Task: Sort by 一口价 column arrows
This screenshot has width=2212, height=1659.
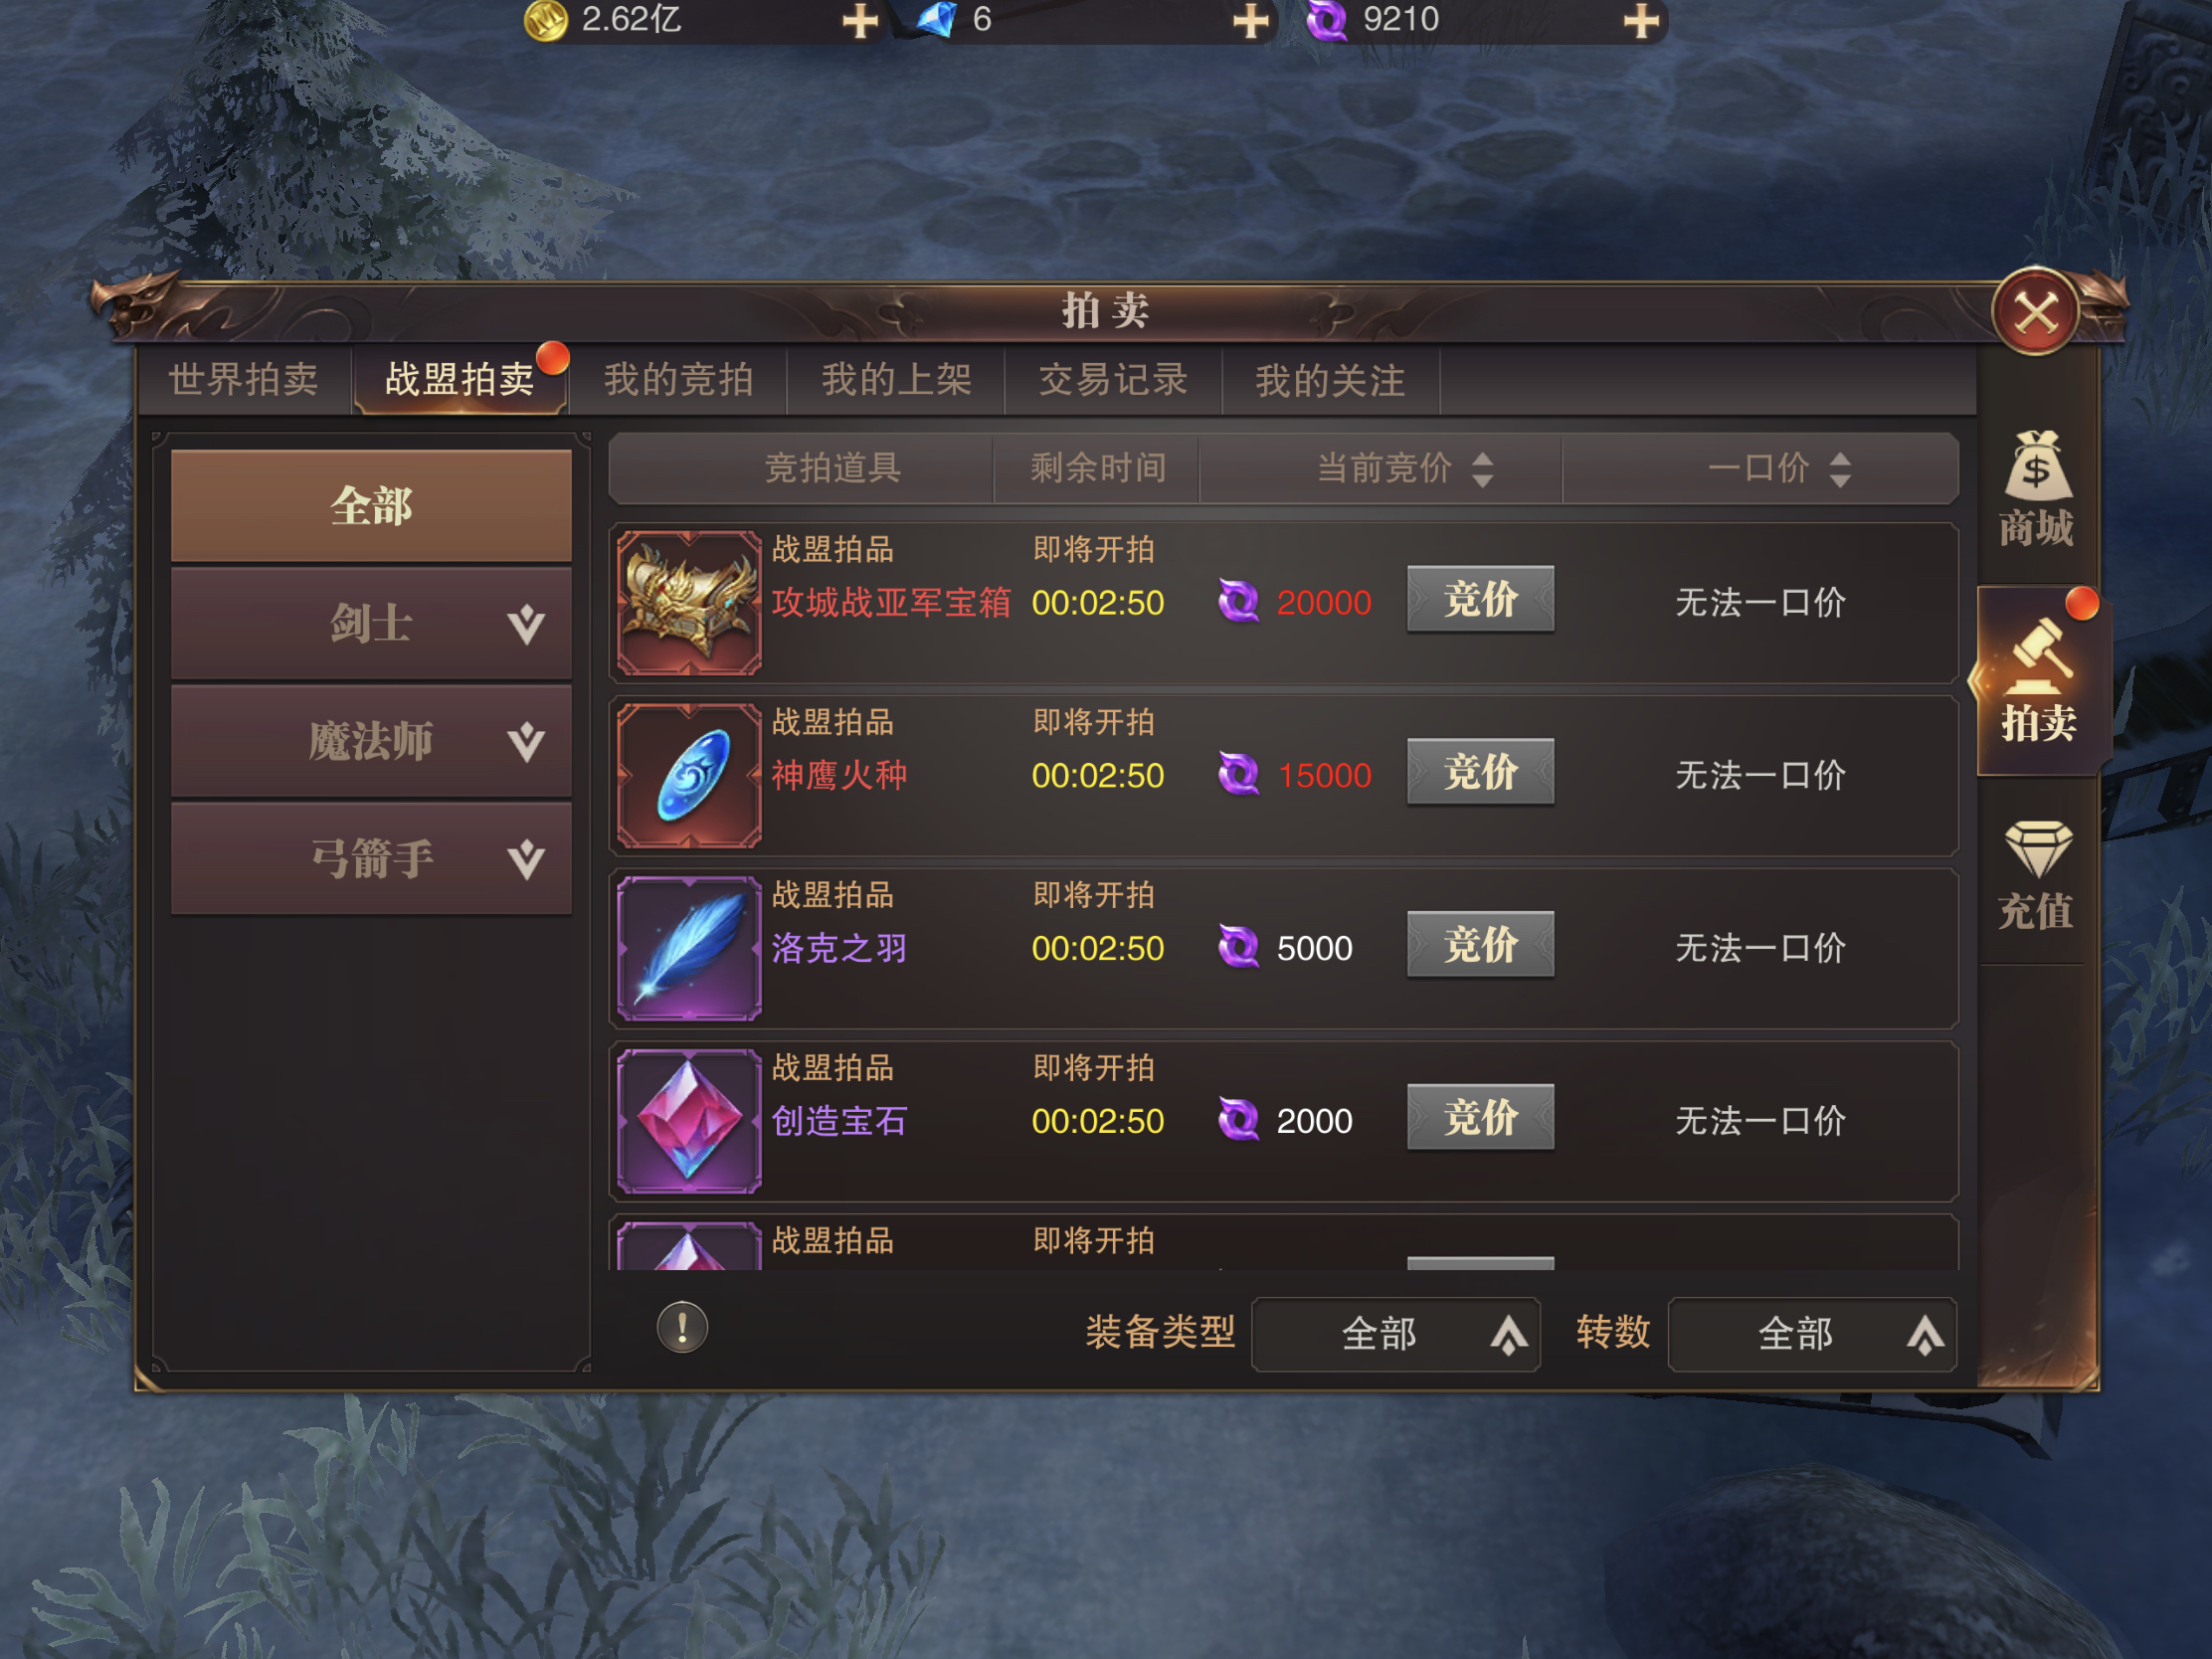Action: (x=1840, y=469)
